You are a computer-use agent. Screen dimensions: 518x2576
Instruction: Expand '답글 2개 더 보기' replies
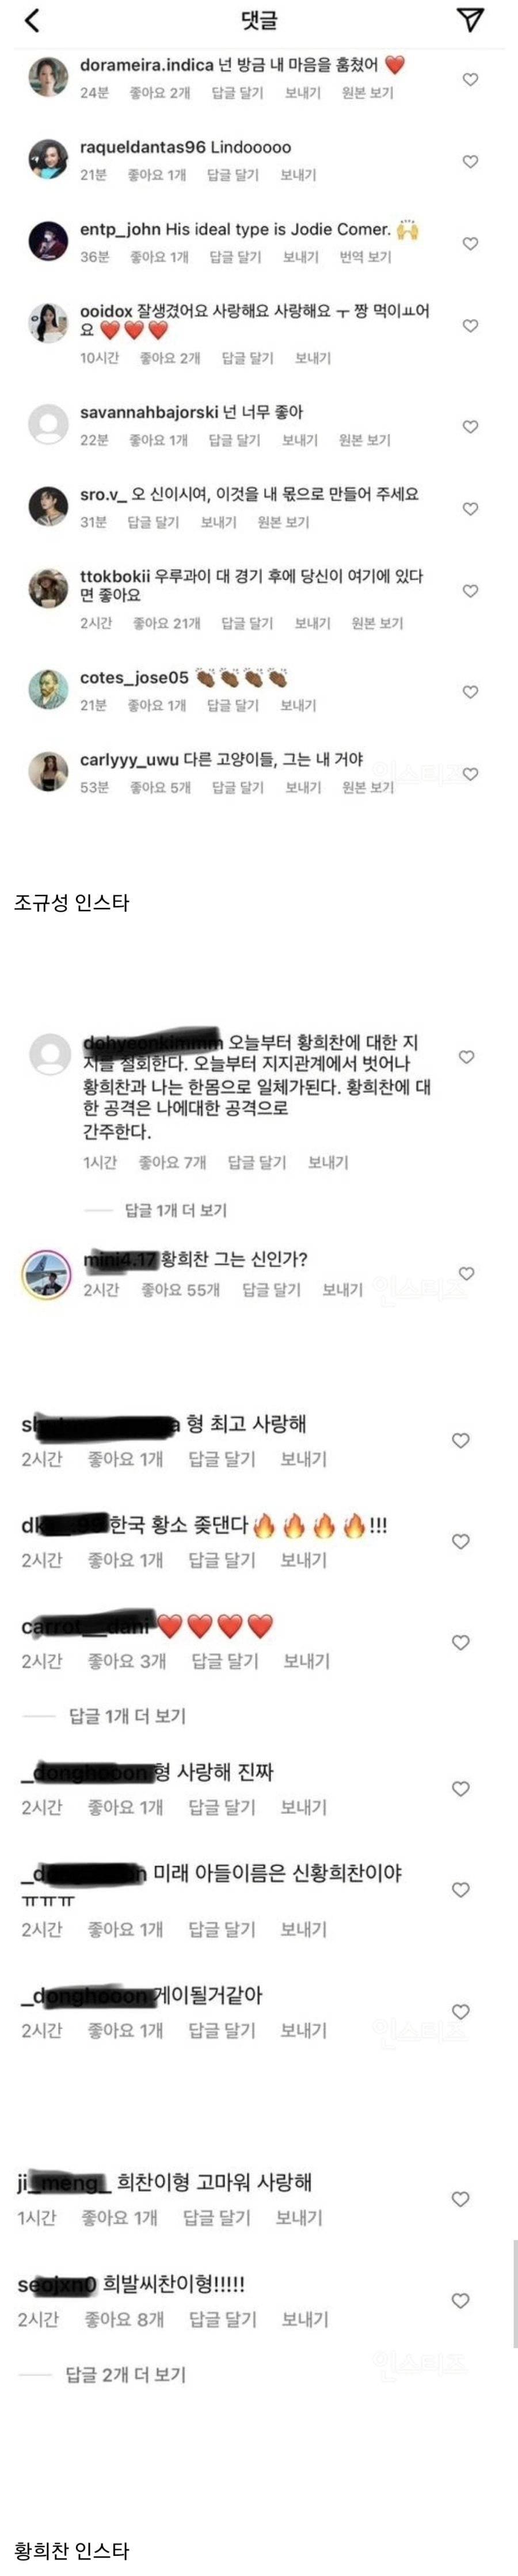coord(126,2374)
